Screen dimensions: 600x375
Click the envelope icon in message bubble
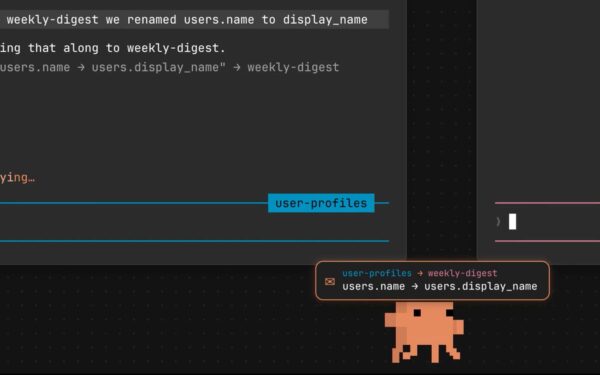click(x=329, y=282)
